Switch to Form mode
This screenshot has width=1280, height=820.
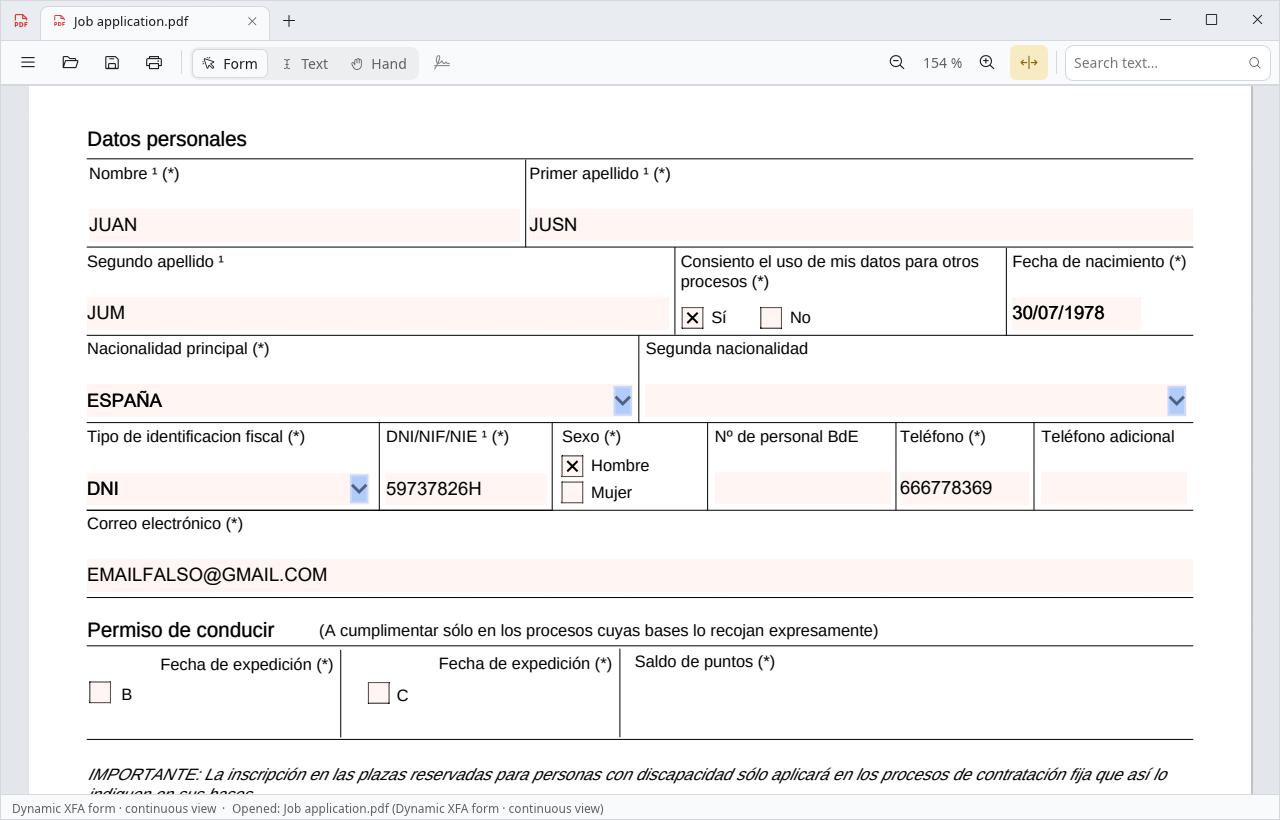click(230, 64)
